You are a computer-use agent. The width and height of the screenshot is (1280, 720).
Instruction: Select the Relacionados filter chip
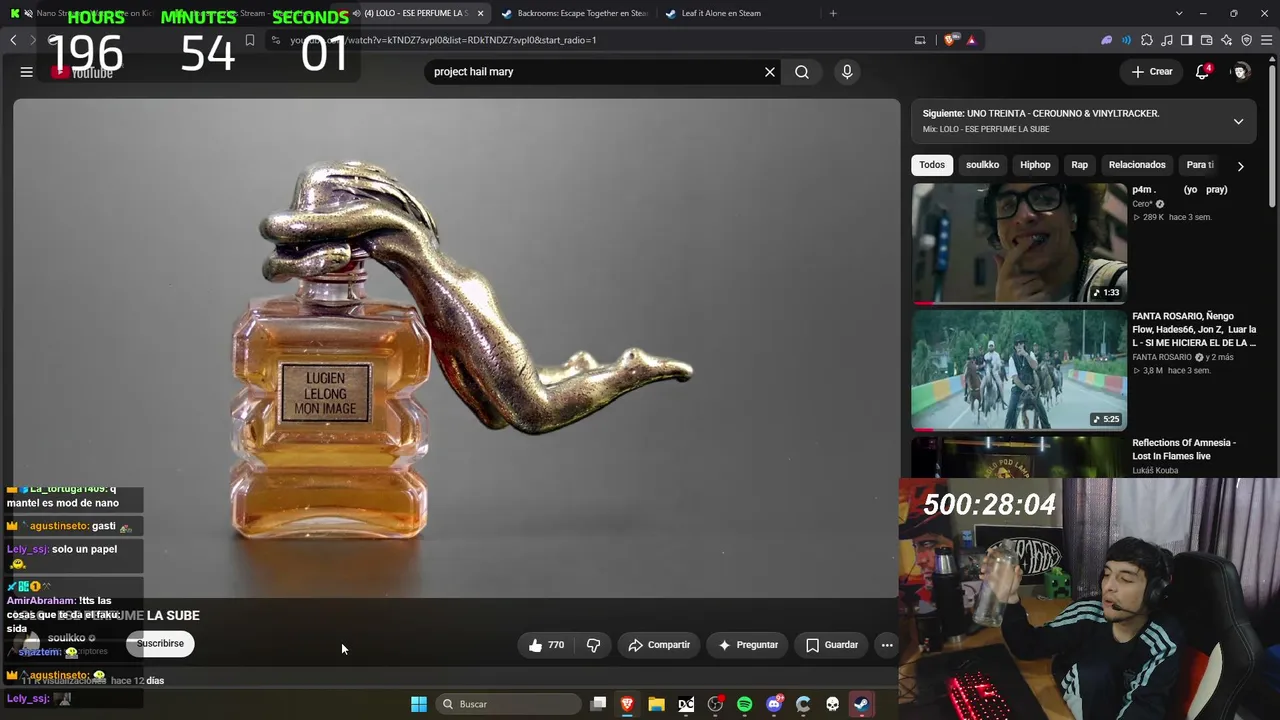click(x=1137, y=165)
